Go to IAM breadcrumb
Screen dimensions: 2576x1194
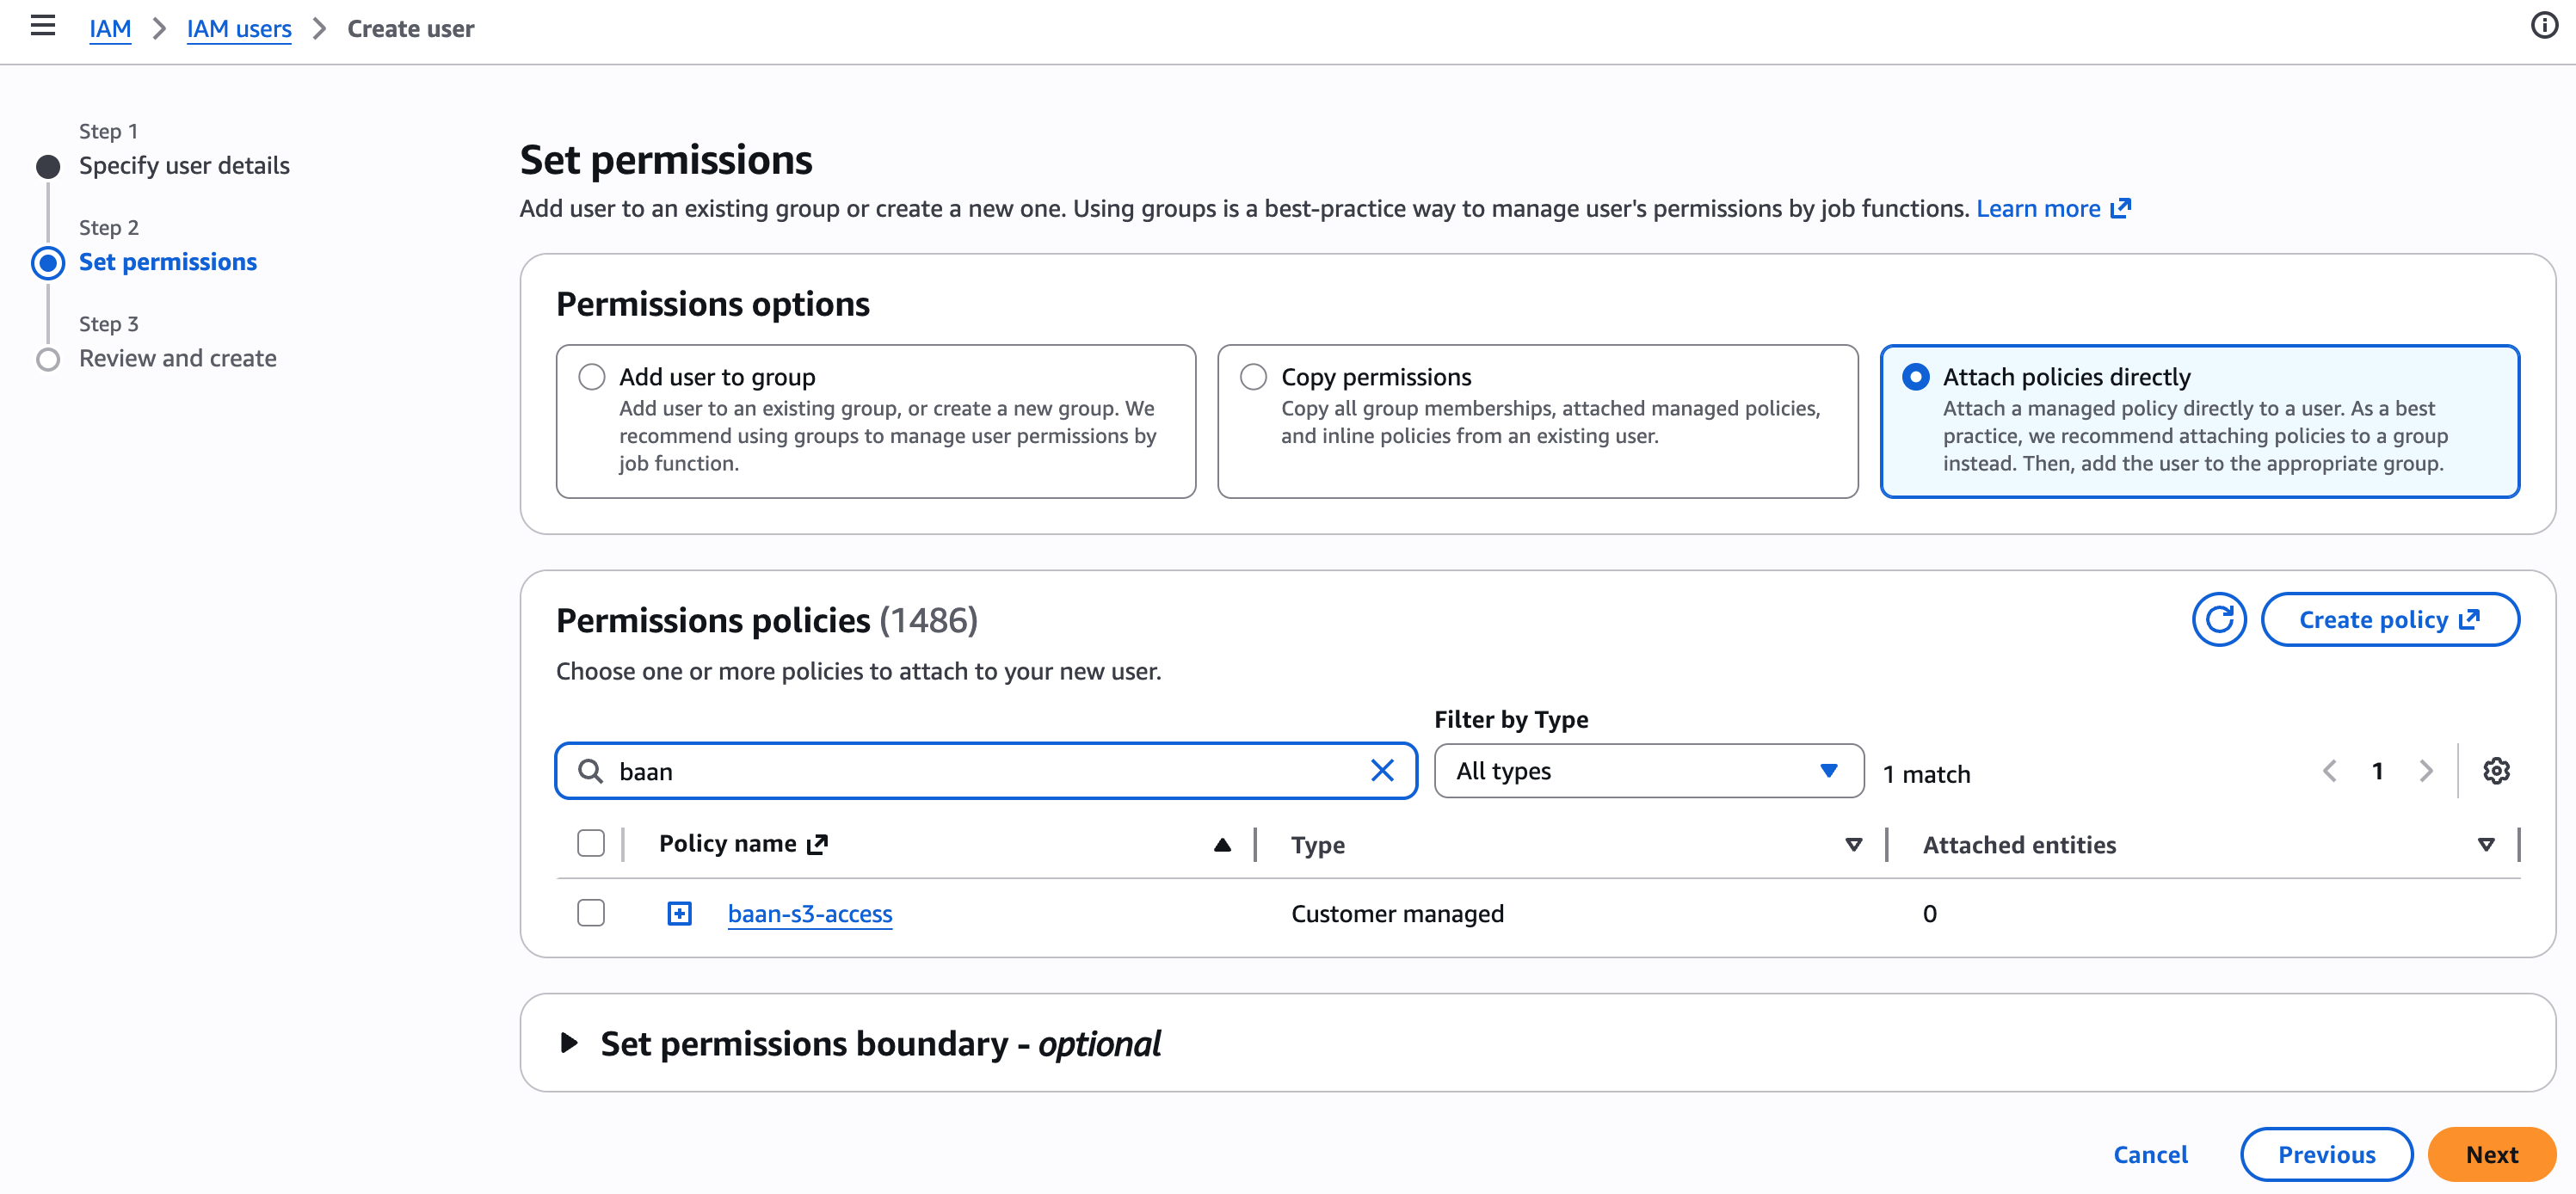point(110,28)
